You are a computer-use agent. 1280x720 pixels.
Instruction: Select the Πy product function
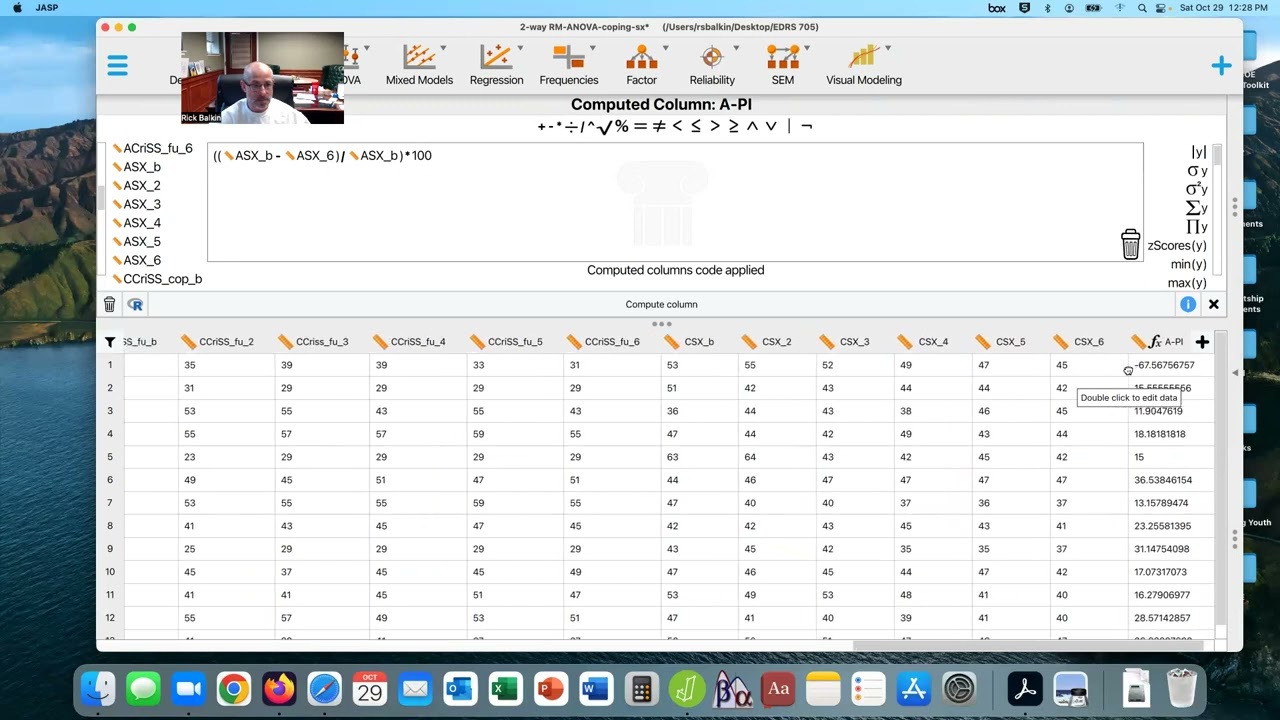tap(1197, 227)
